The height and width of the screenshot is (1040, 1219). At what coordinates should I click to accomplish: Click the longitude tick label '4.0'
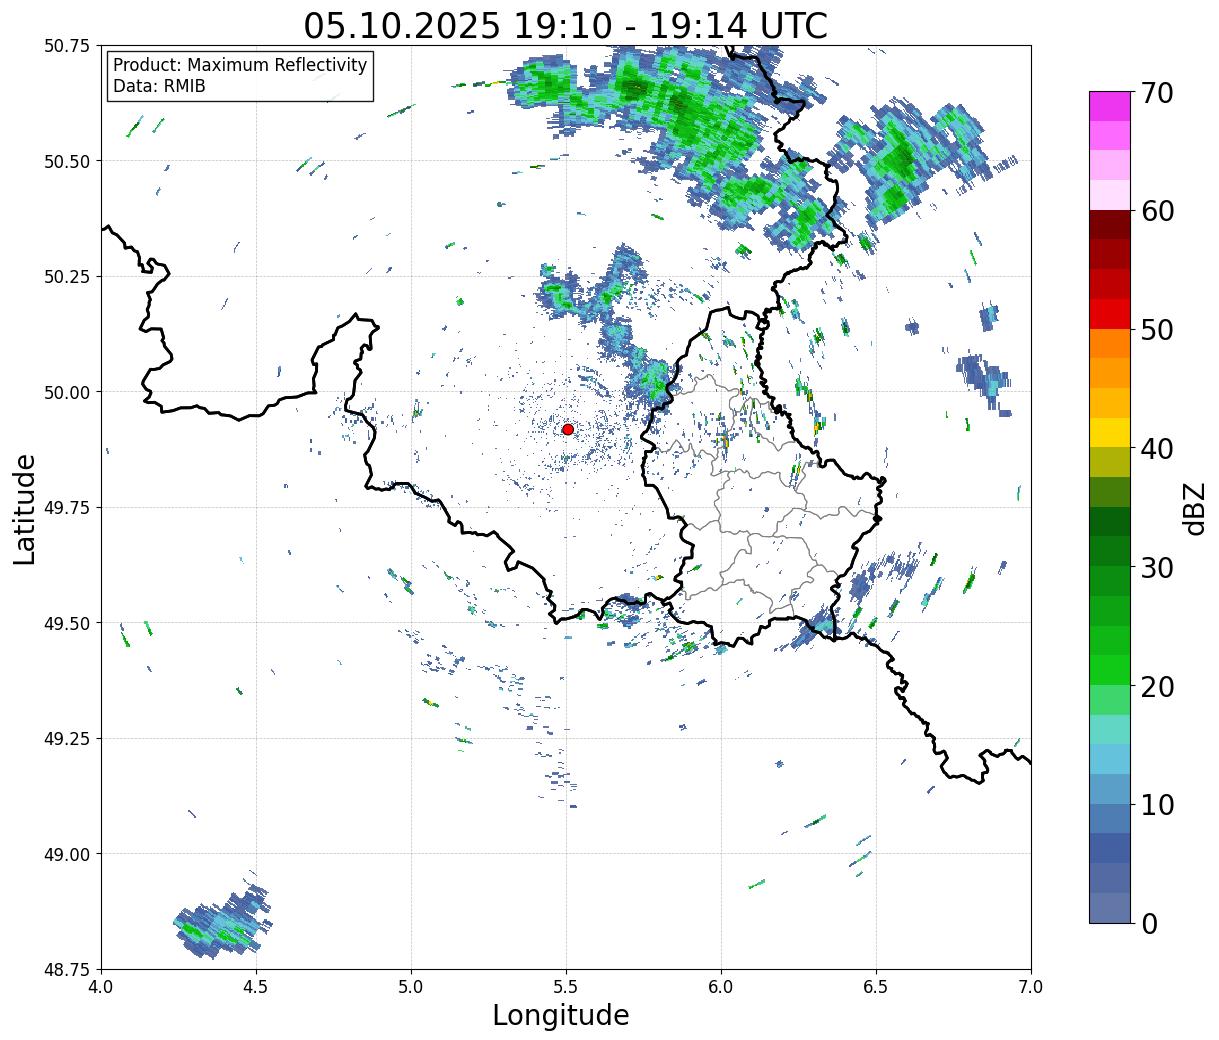[101, 987]
